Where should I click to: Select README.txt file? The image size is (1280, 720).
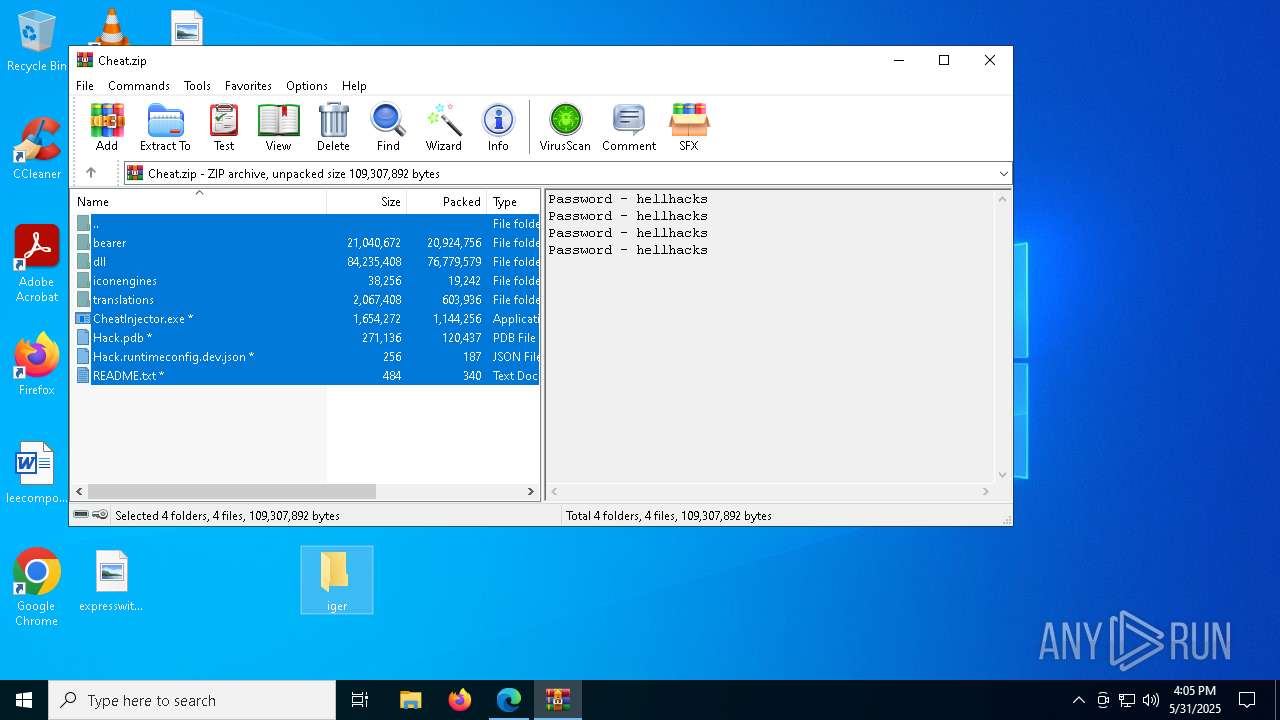click(x=306, y=376)
